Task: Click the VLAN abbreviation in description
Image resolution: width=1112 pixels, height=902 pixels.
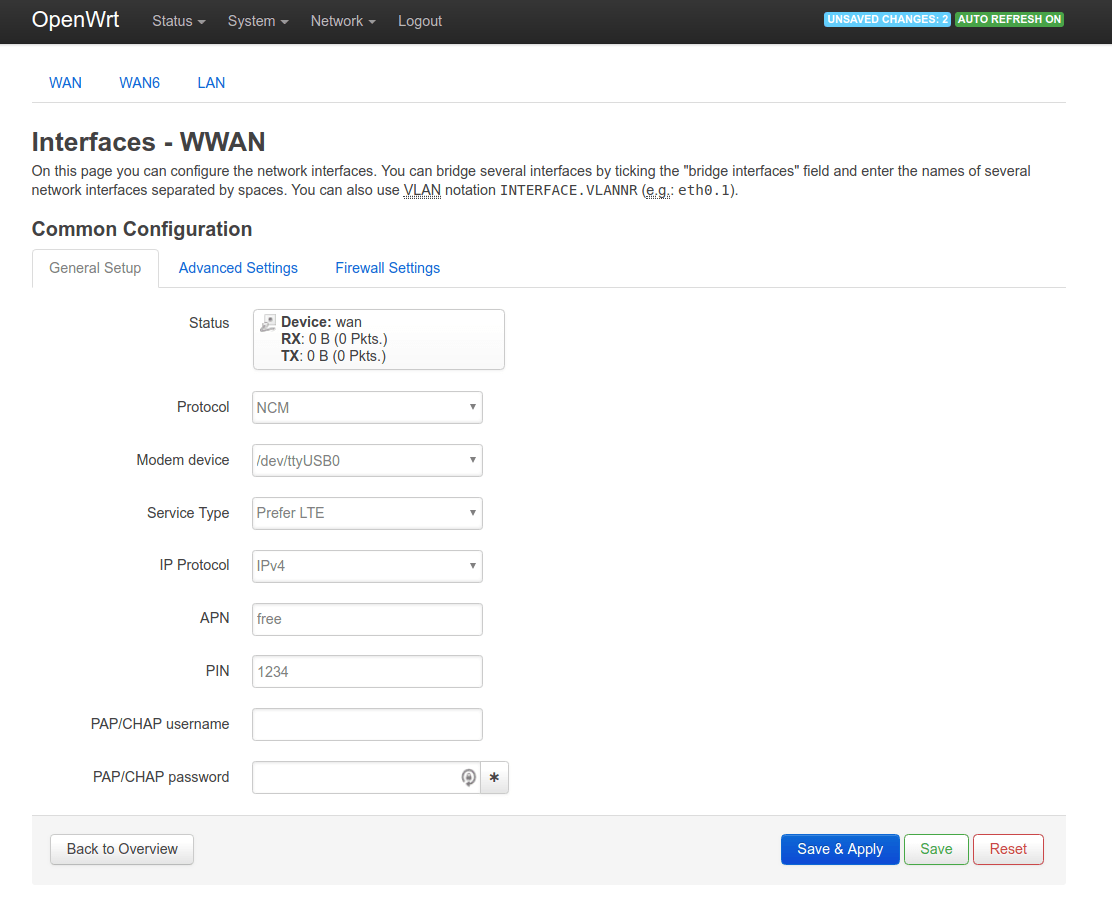Action: click(x=422, y=190)
